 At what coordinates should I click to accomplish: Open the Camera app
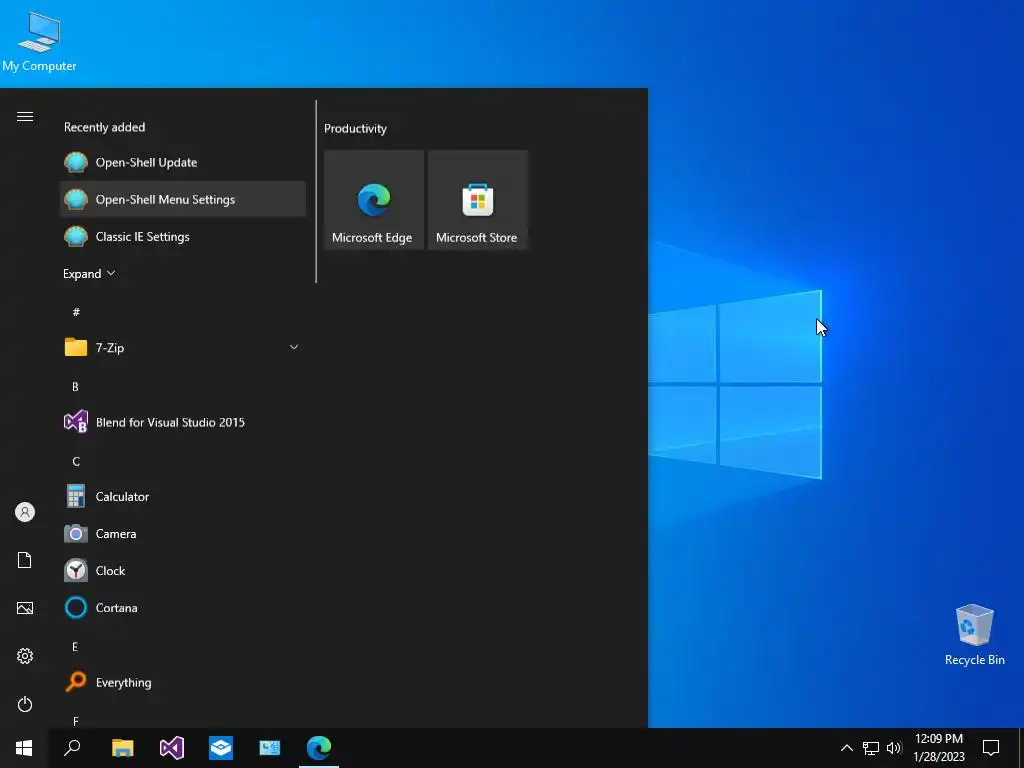pos(183,534)
